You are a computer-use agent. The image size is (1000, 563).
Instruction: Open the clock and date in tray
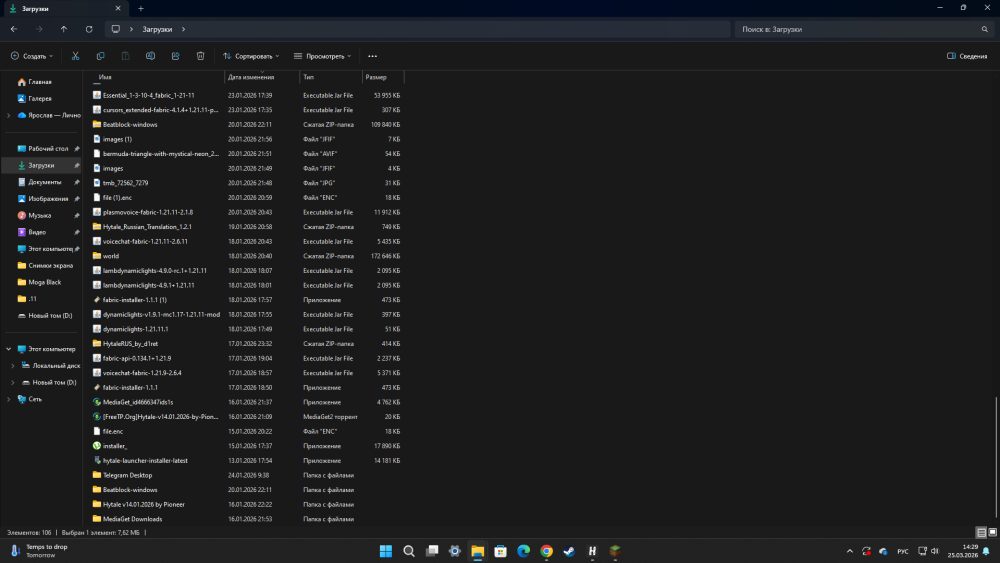click(x=962, y=551)
